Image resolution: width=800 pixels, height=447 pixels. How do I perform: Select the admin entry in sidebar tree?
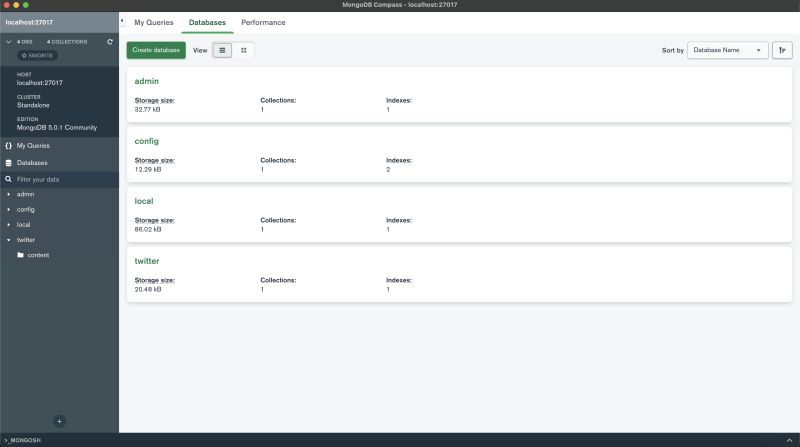tap(26, 194)
